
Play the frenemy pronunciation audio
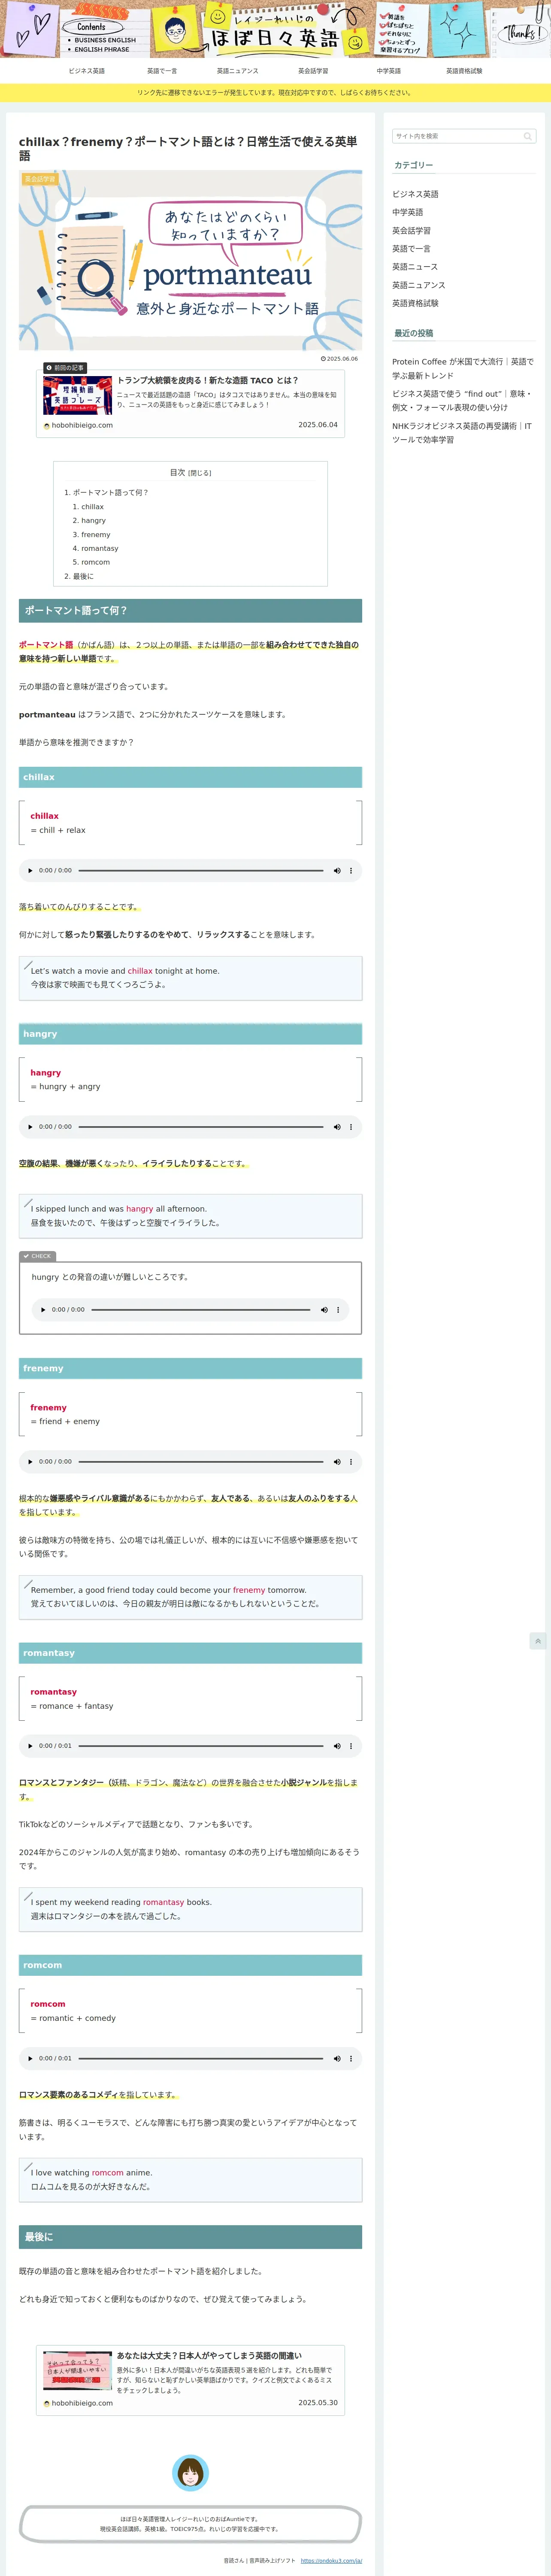tap(30, 1462)
